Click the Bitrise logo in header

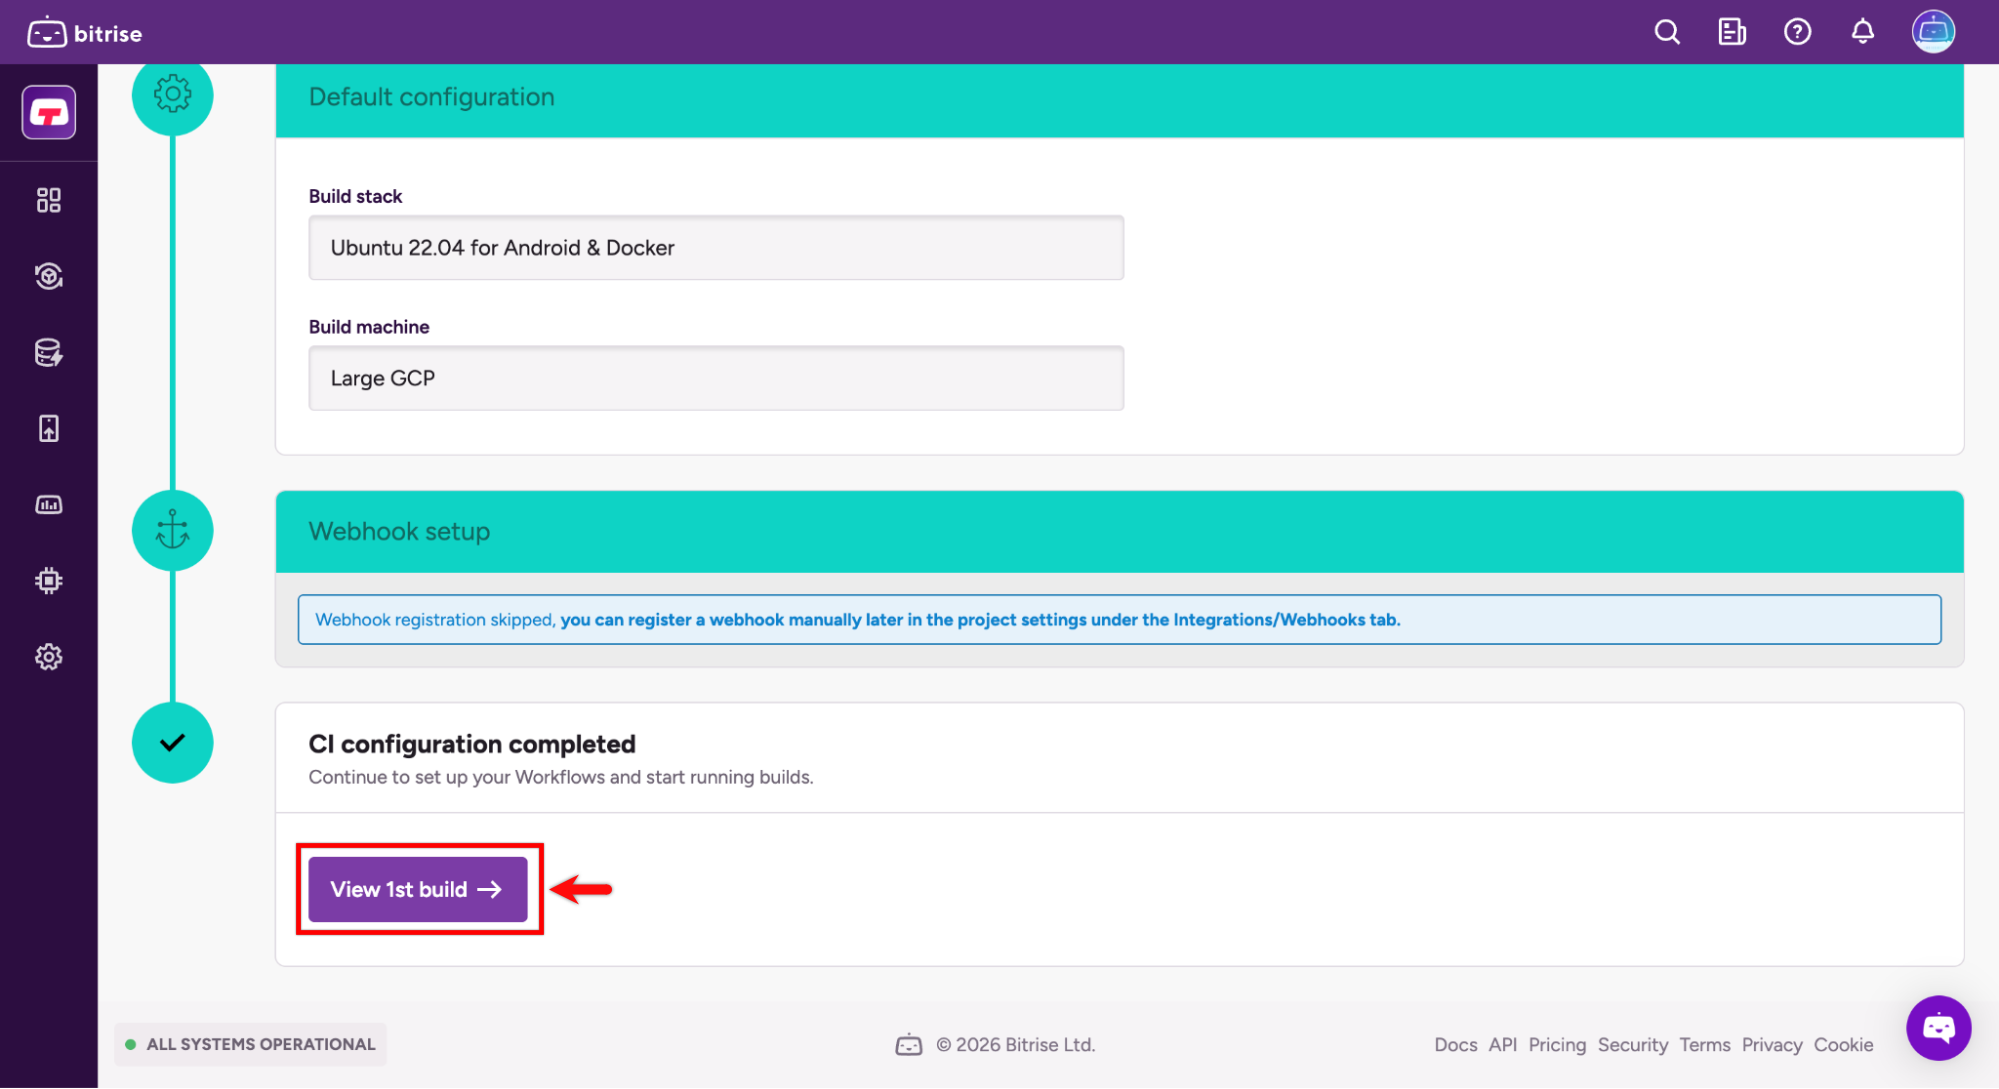[85, 33]
